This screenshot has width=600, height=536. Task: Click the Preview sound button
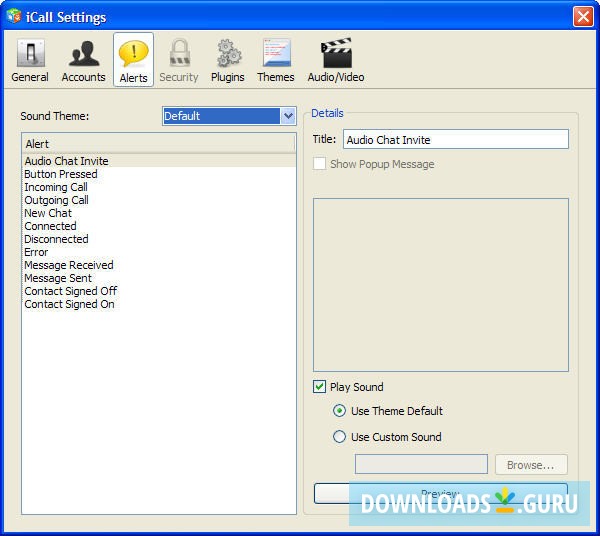point(440,494)
